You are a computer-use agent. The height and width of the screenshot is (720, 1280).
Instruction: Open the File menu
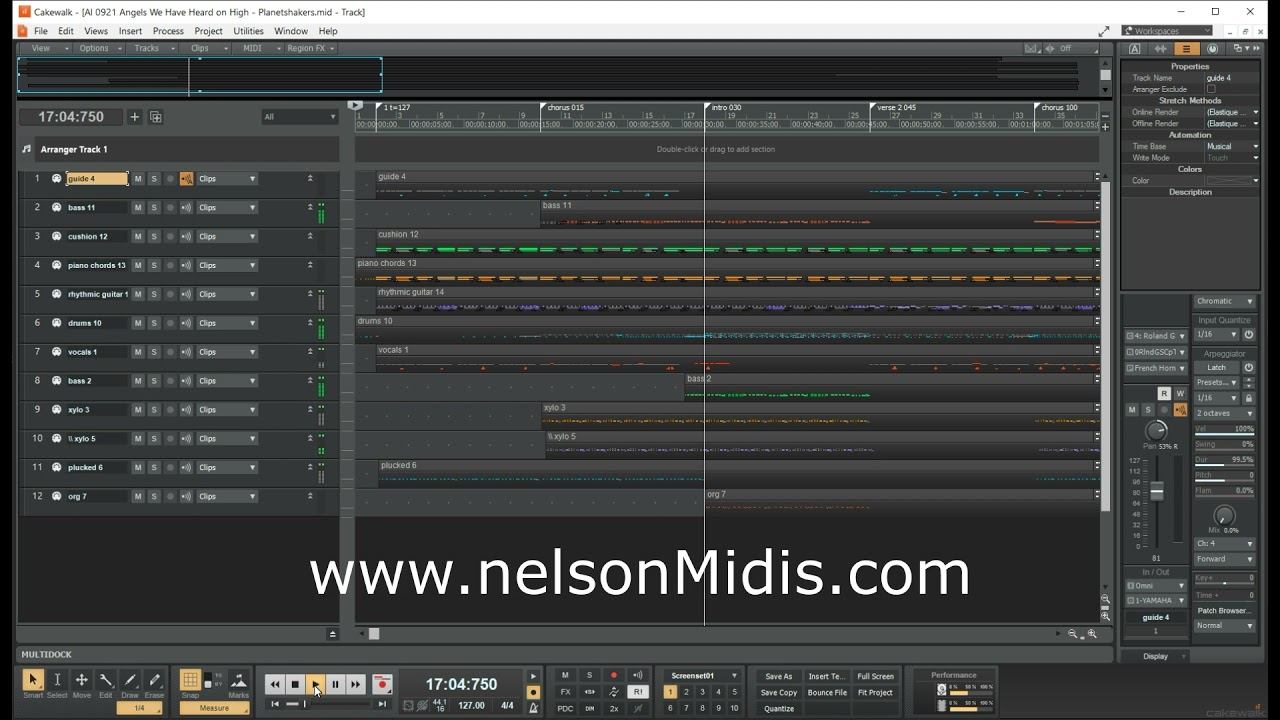pos(41,31)
